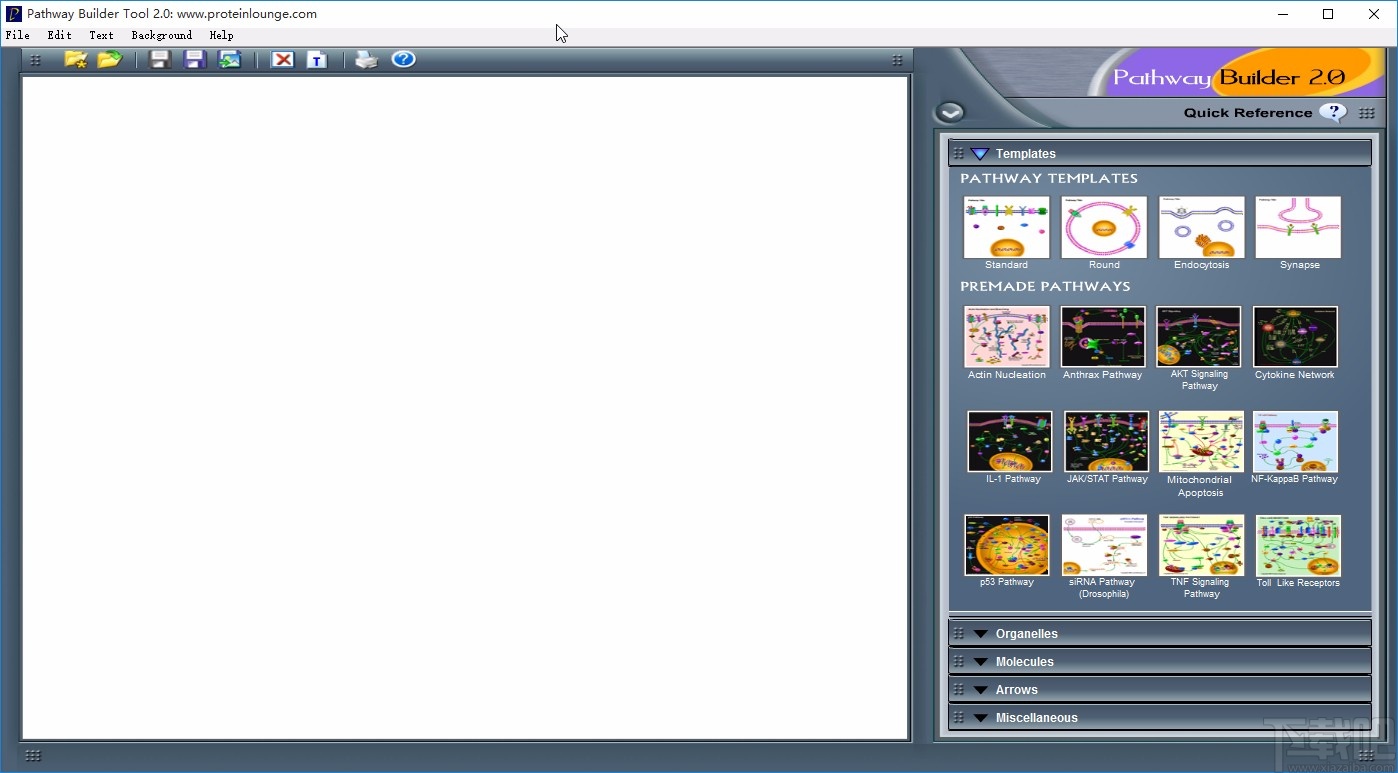
Task: Open the Help menu
Action: coord(221,35)
